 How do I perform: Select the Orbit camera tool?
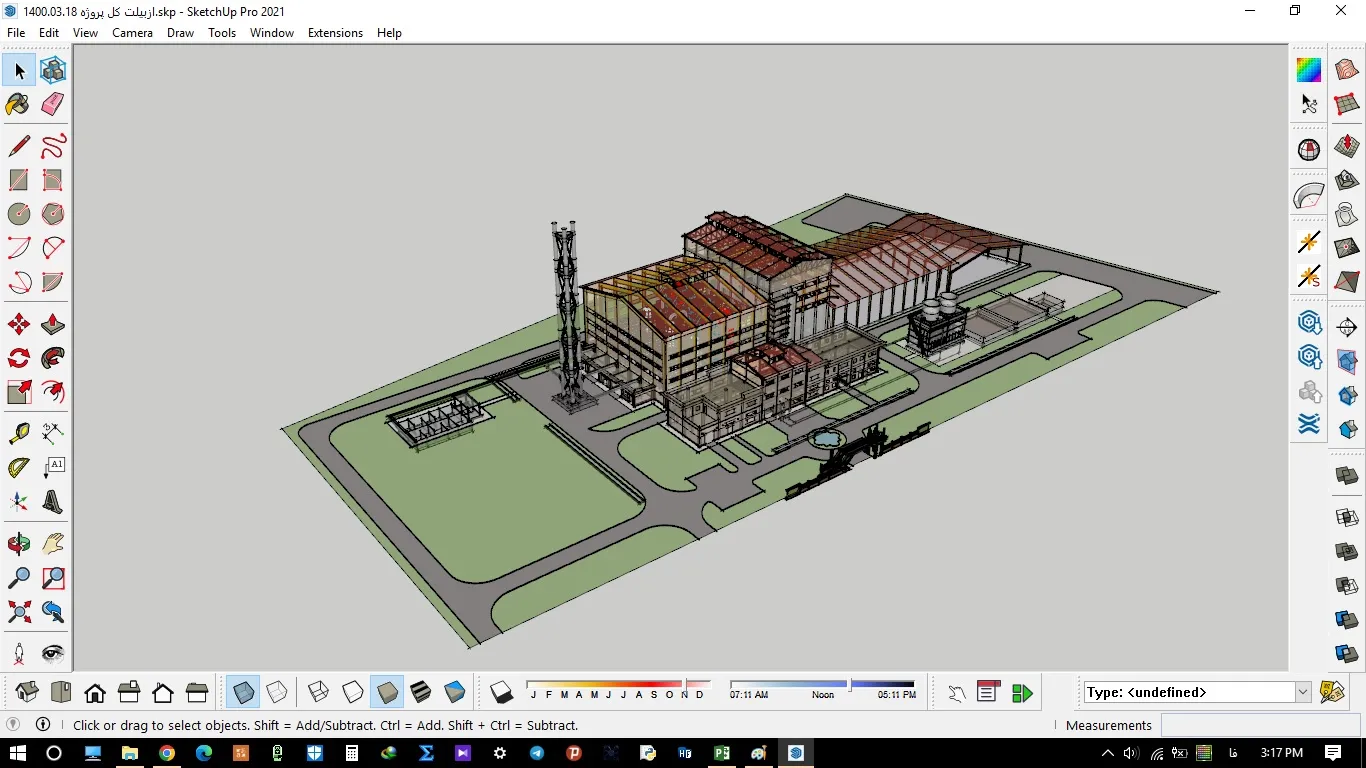point(18,544)
